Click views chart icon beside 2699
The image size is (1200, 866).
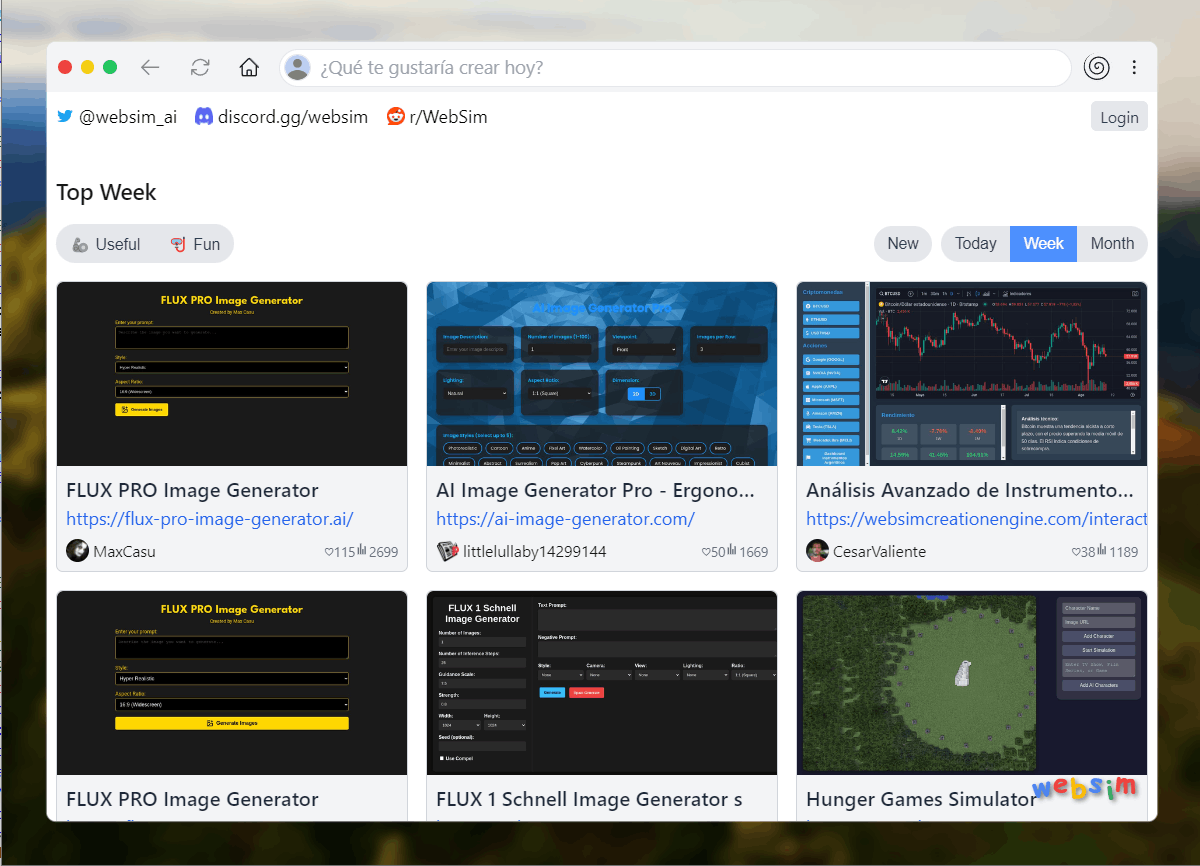[x=362, y=550]
